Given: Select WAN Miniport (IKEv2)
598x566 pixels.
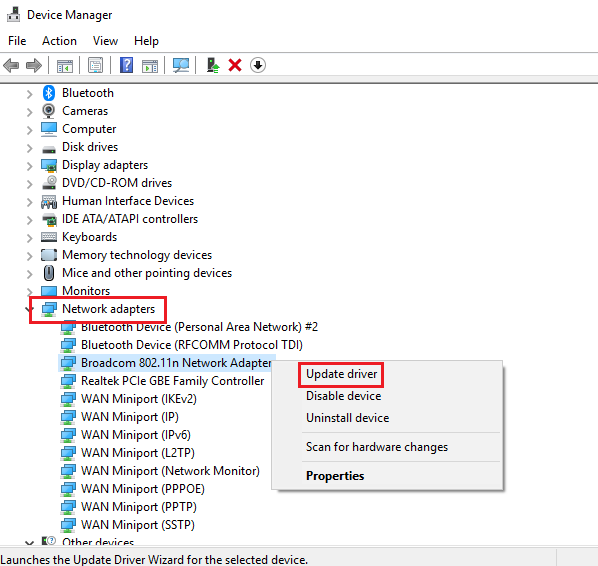Looking at the screenshot, I should click(x=139, y=399).
